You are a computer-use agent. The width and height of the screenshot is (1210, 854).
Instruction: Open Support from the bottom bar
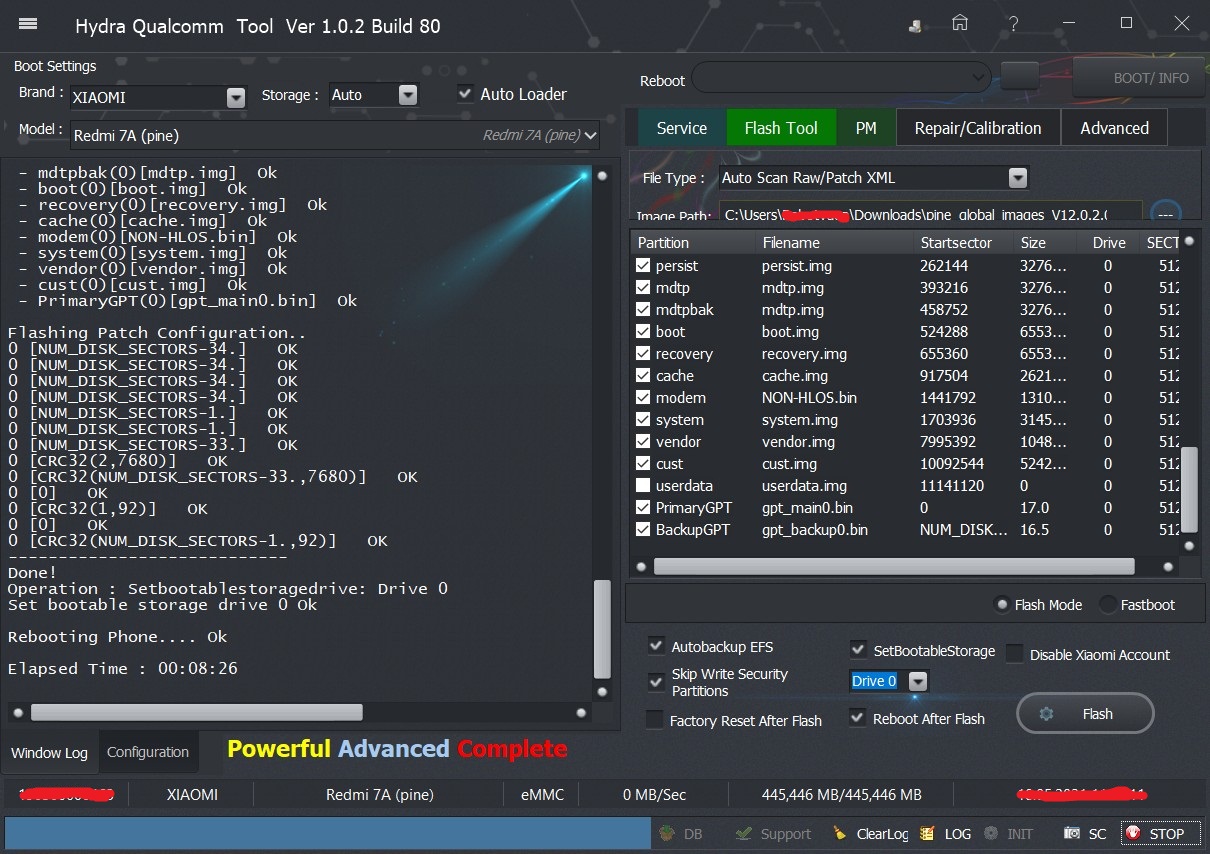click(x=772, y=833)
